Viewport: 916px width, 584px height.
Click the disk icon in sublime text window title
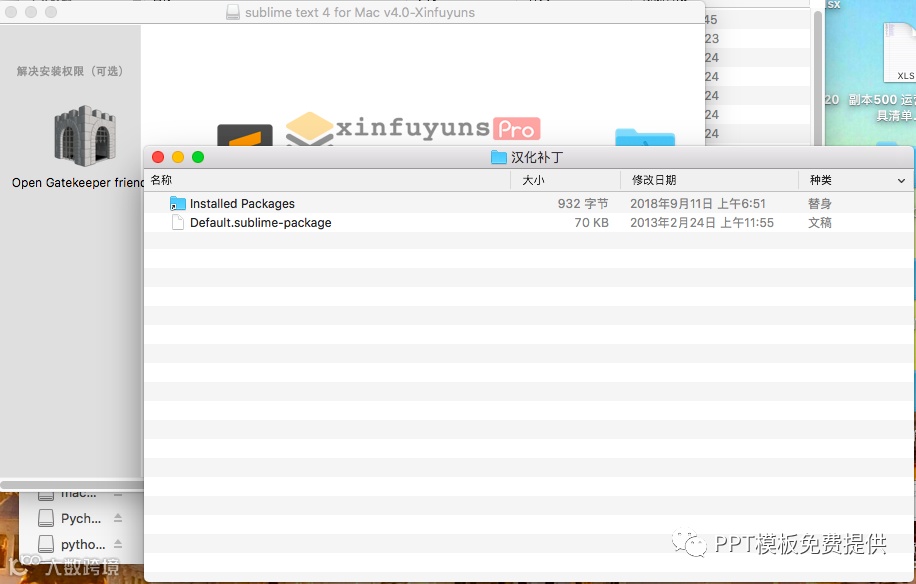pyautogui.click(x=233, y=12)
